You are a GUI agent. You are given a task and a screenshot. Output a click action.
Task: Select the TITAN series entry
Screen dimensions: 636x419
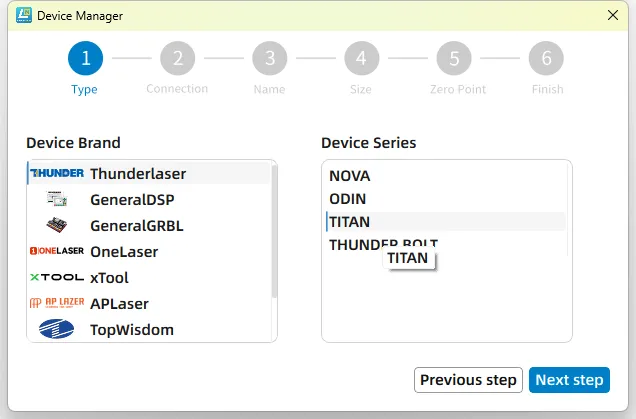(x=350, y=221)
